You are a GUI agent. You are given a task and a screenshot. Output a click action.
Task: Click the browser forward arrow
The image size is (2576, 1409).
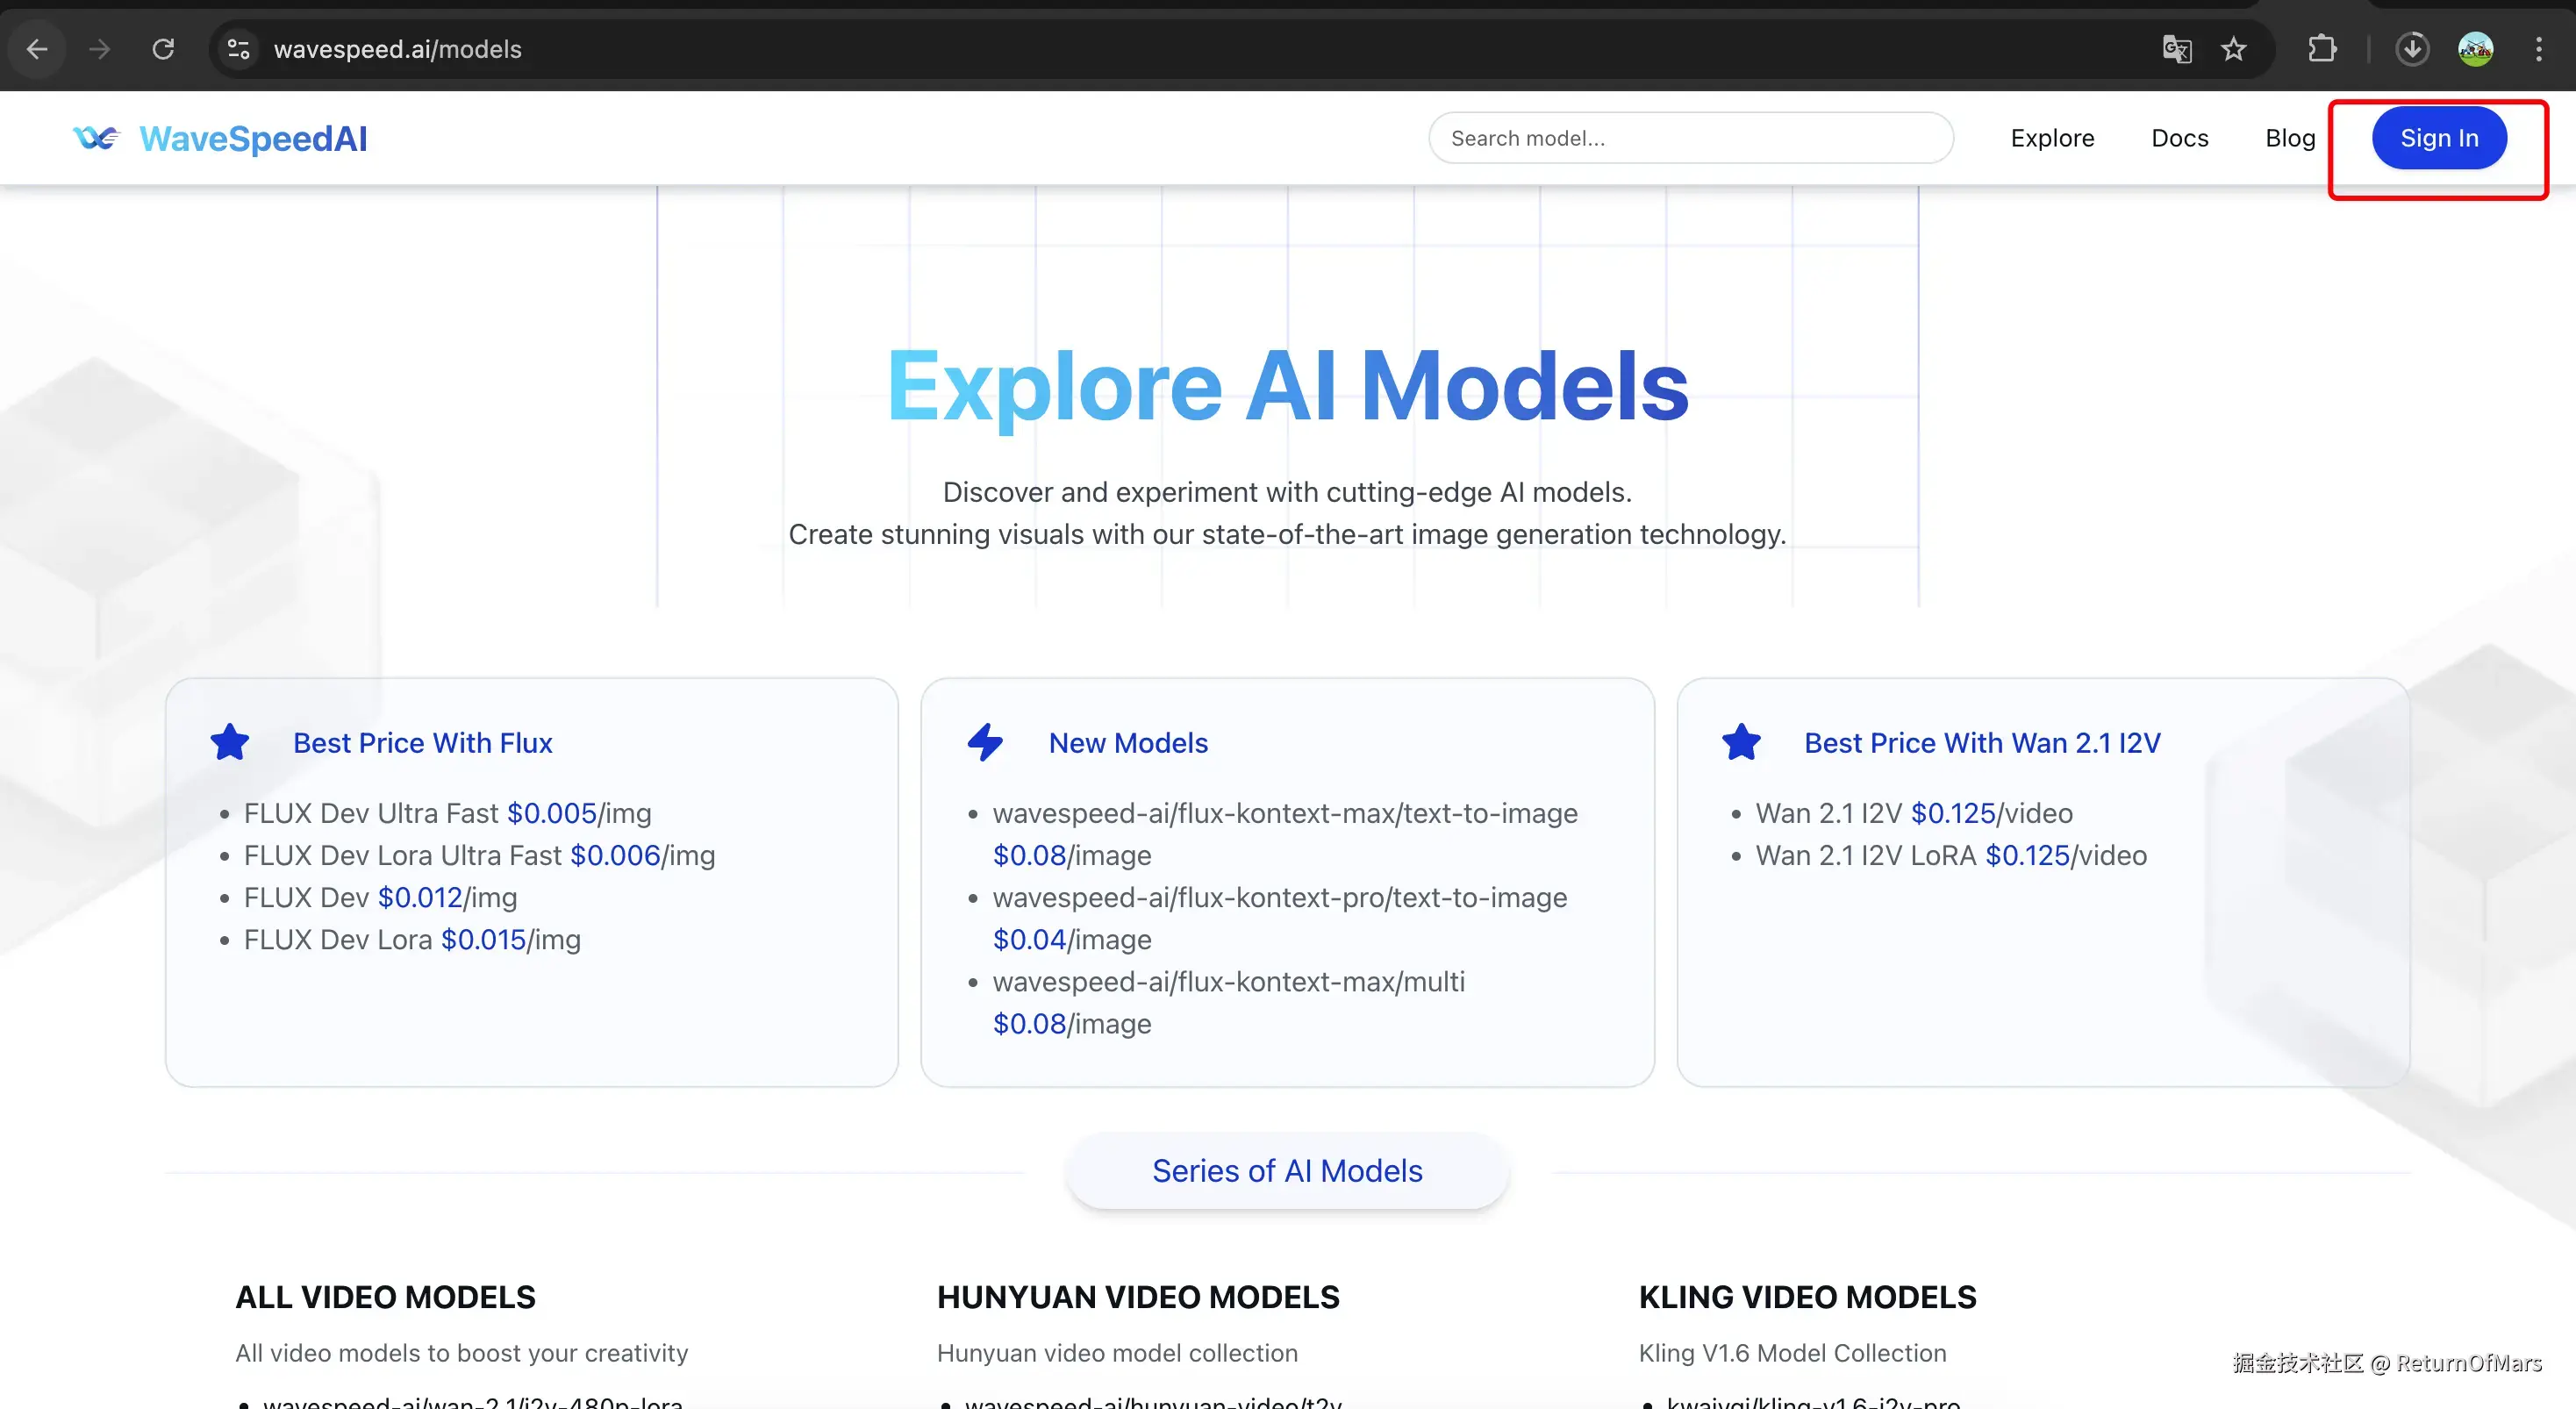click(99, 49)
